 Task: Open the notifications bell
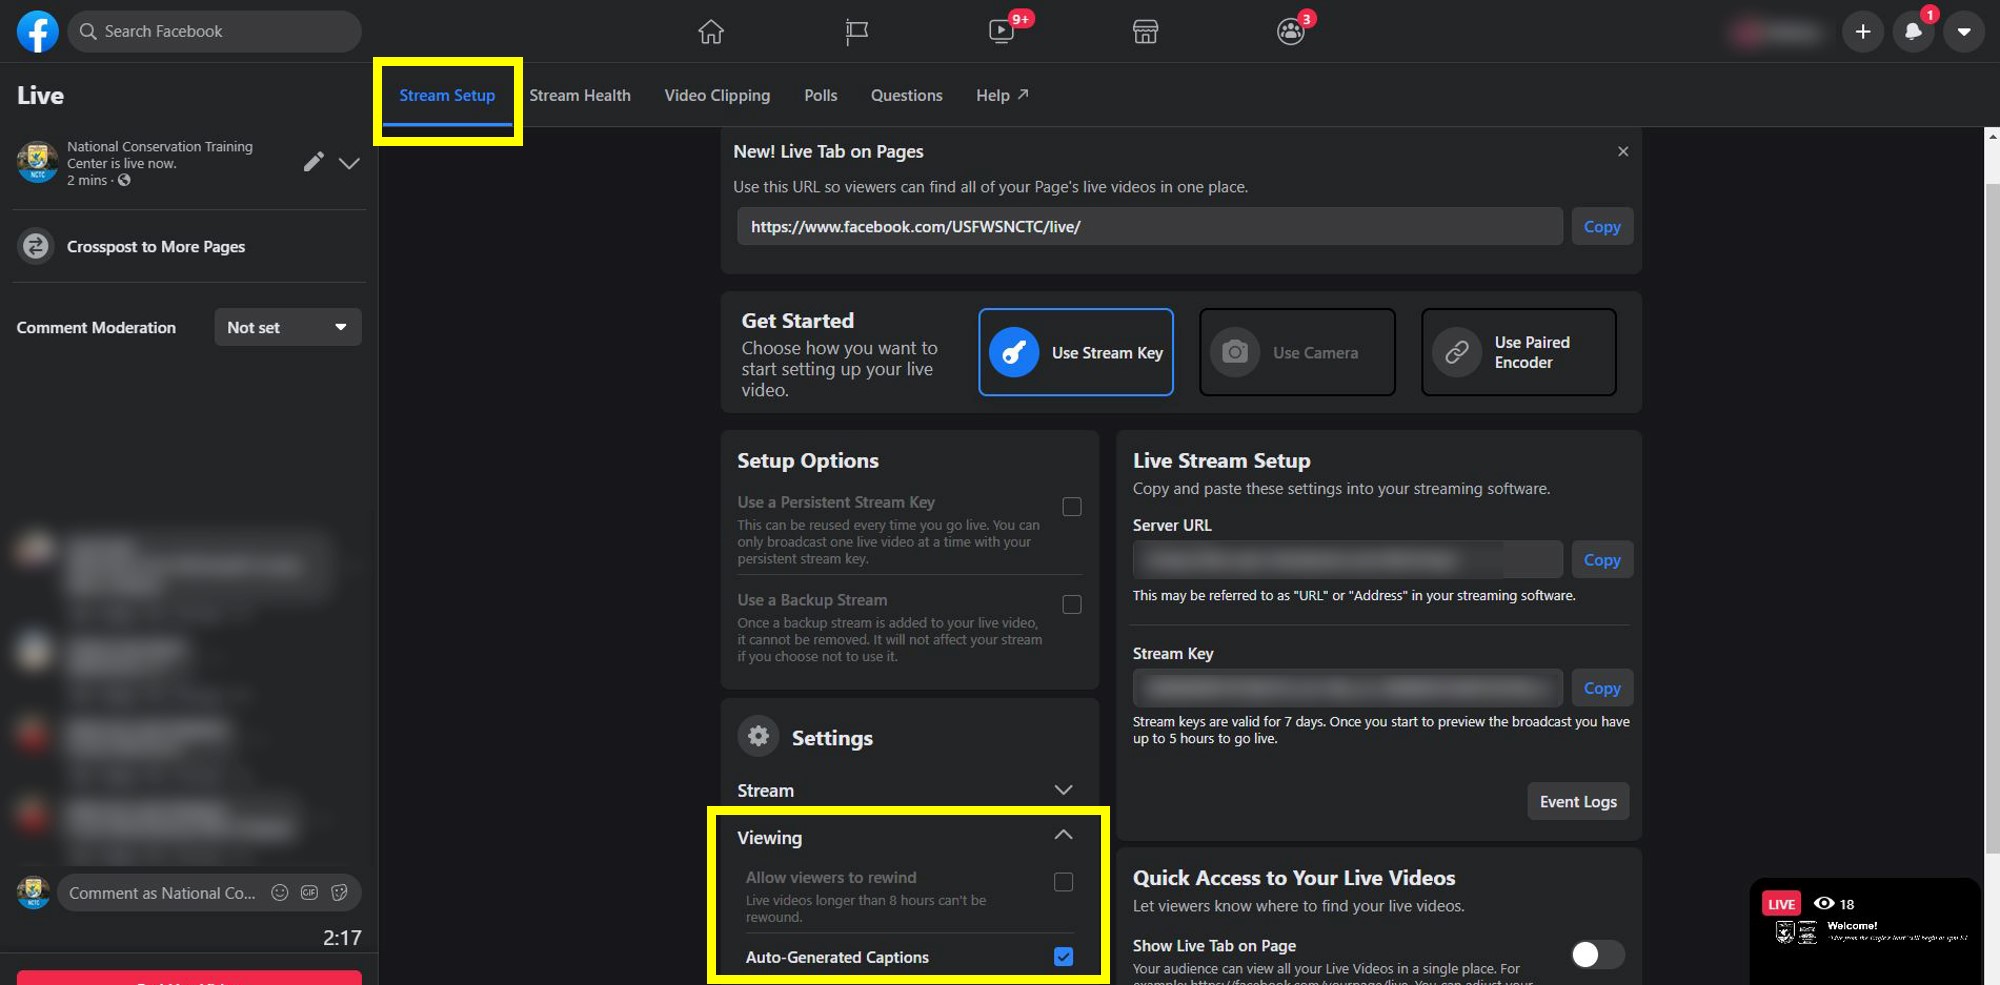[1913, 31]
